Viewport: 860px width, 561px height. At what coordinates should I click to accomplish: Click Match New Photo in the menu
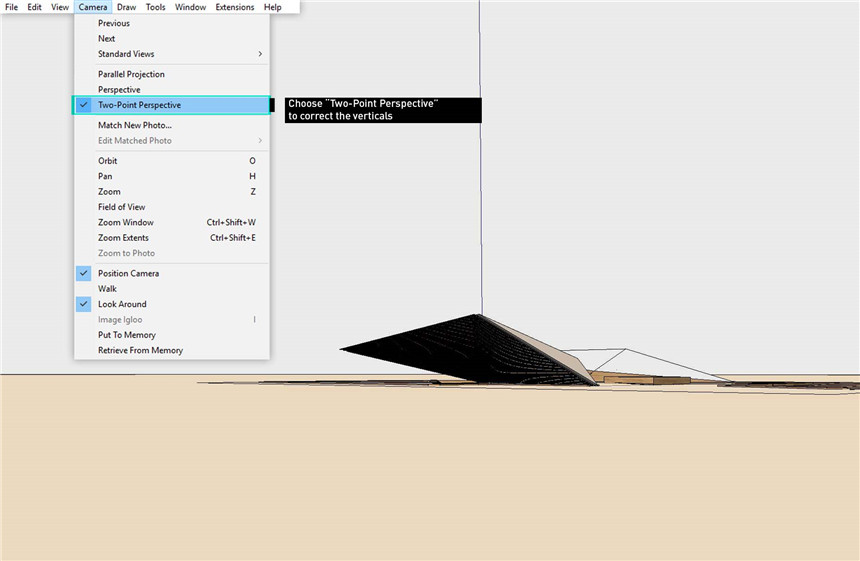click(x=134, y=125)
